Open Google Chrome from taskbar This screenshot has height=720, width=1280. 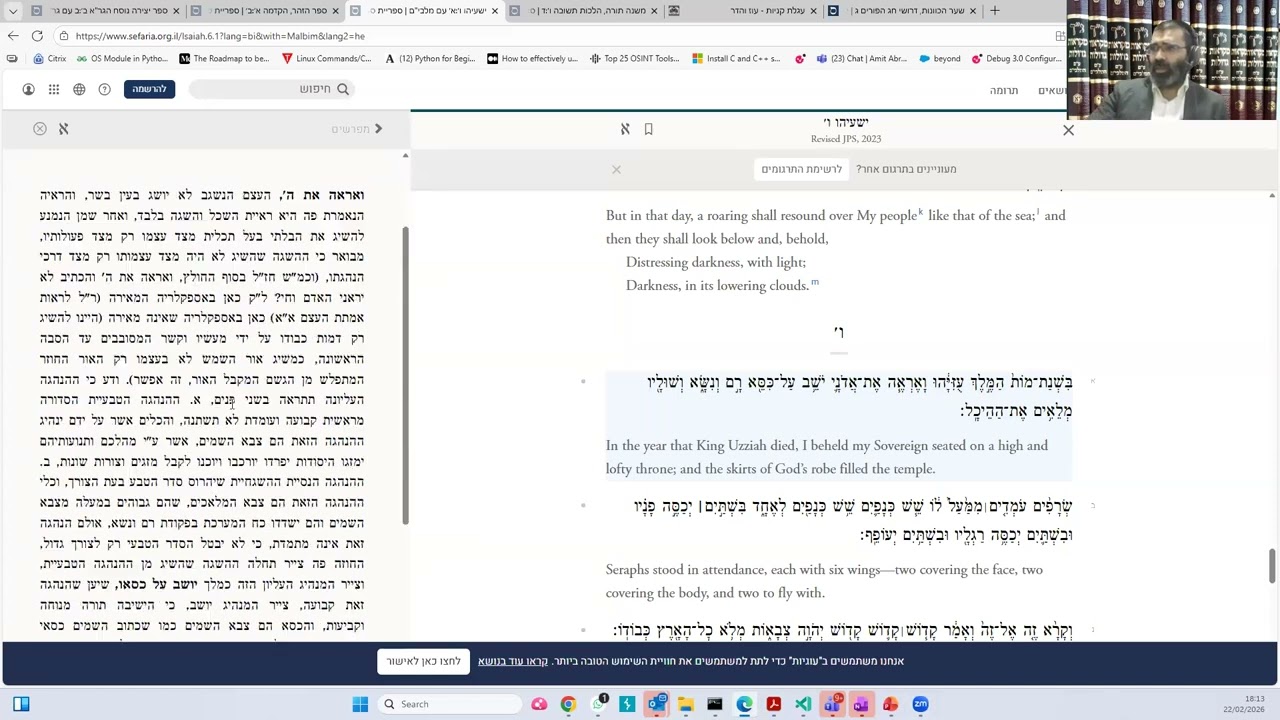point(568,704)
